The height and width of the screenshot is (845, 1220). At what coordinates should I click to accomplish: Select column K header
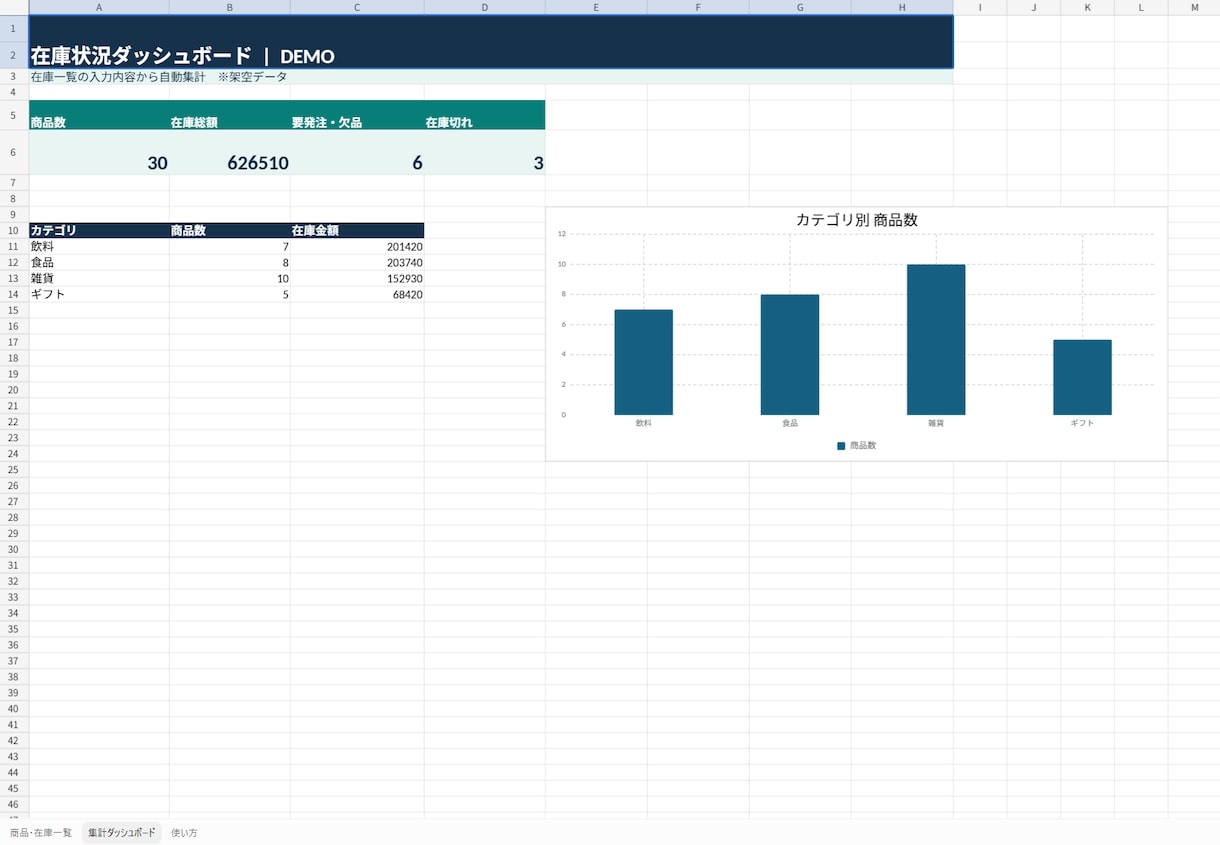[x=1088, y=7]
